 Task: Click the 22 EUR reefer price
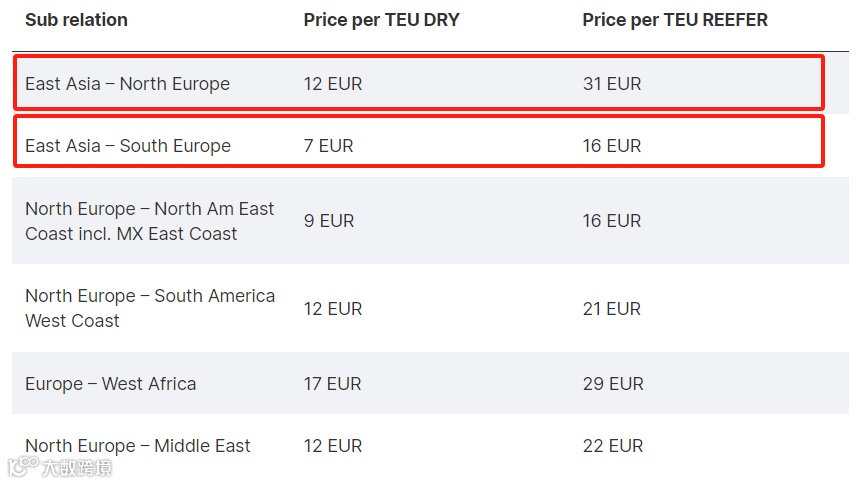click(x=613, y=446)
